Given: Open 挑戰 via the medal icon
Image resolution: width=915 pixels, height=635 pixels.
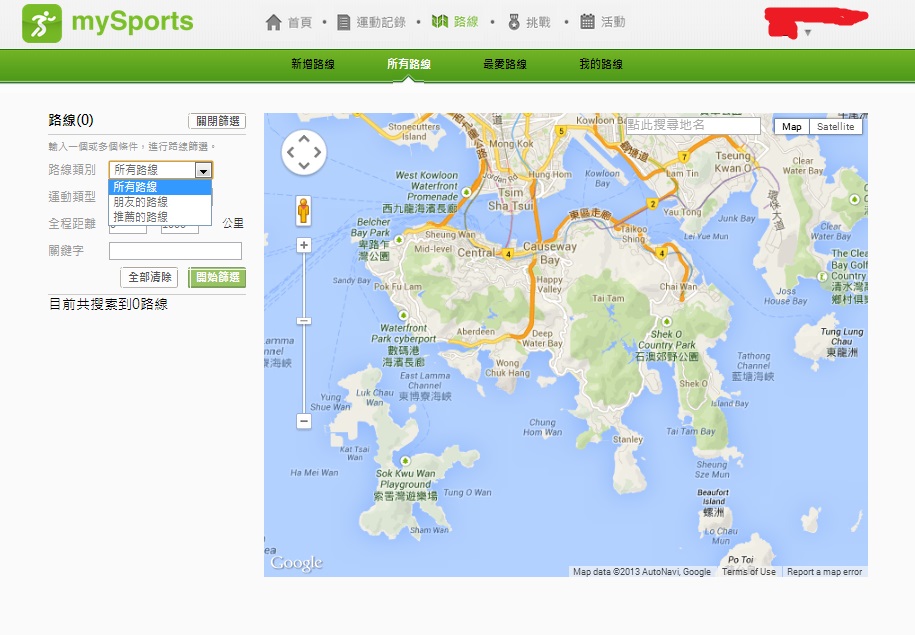Looking at the screenshot, I should (x=514, y=22).
